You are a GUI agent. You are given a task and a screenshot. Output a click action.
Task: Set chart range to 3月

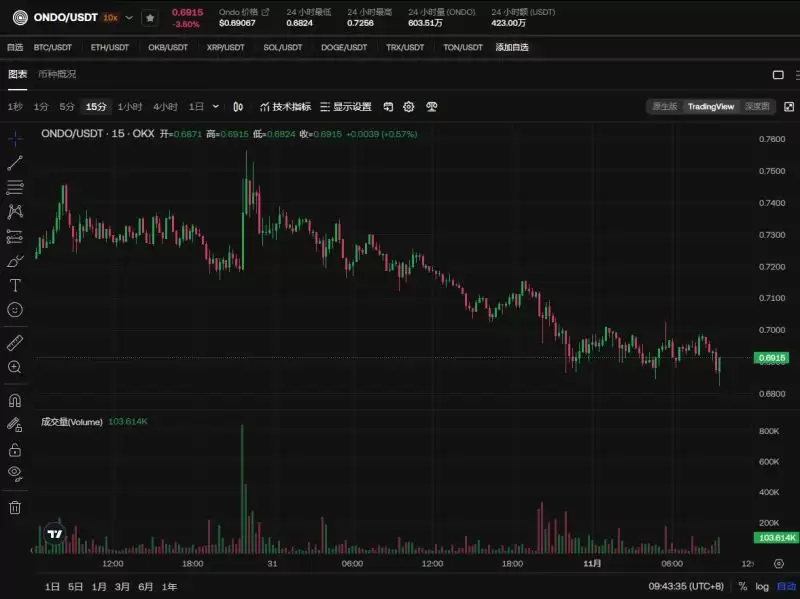click(x=122, y=587)
